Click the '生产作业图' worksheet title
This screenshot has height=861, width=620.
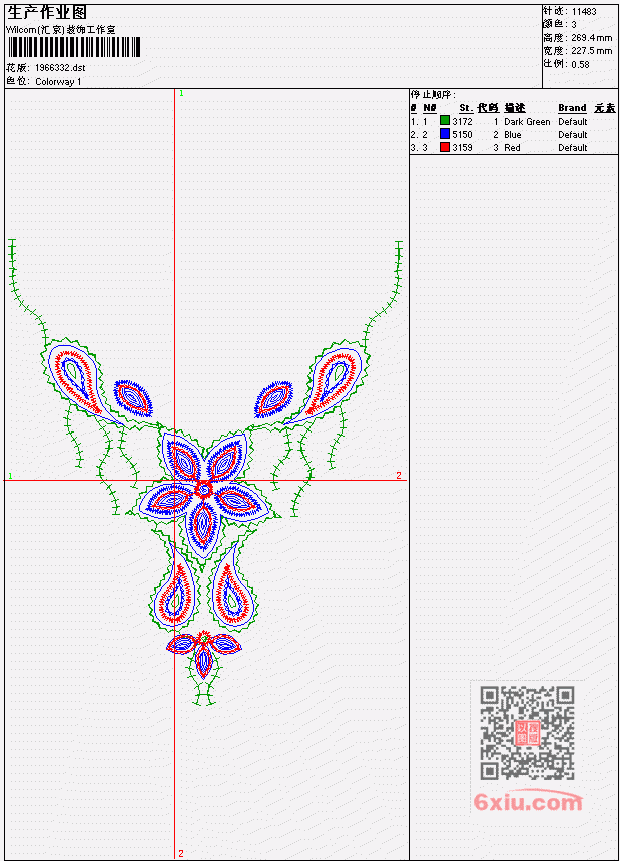(47, 12)
